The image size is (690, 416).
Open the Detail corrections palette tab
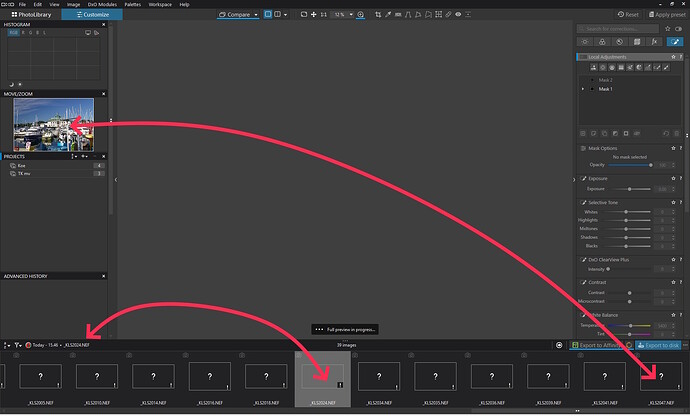pos(620,42)
